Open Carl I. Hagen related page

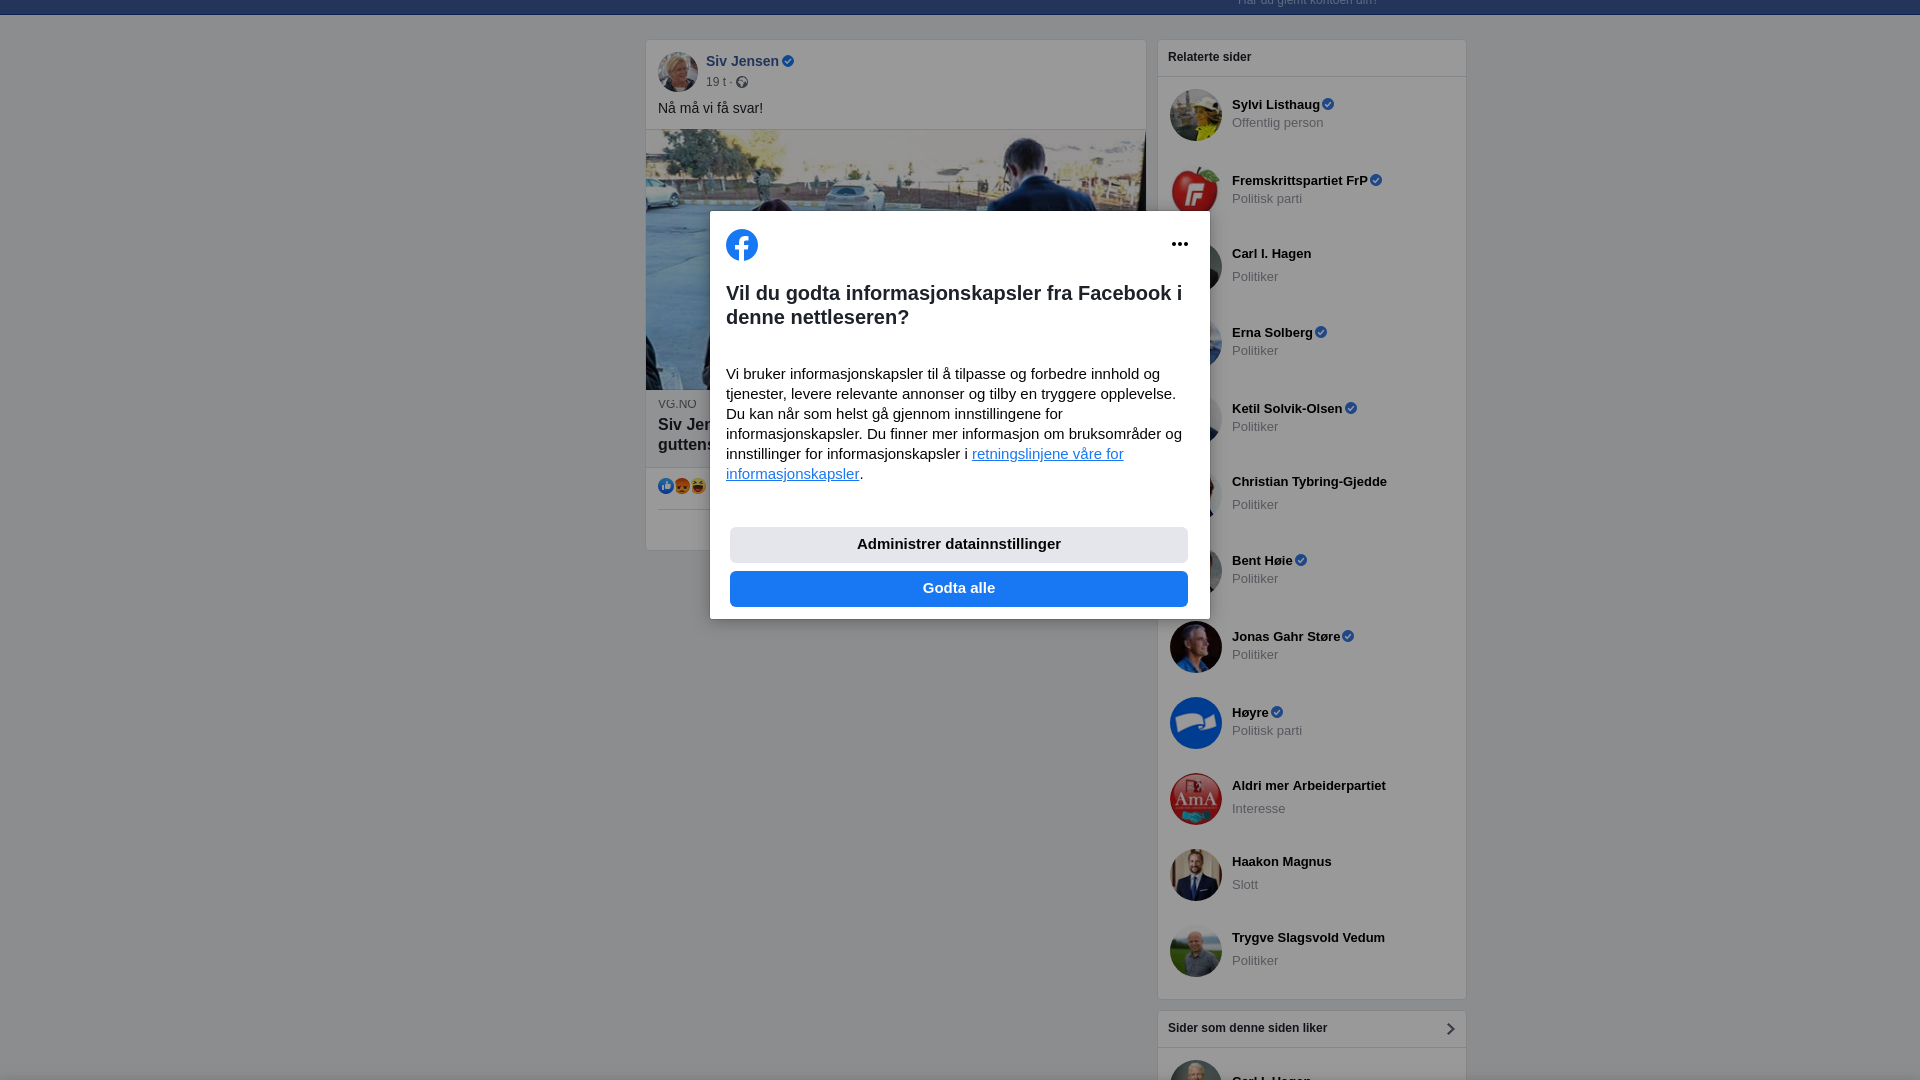pyautogui.click(x=1271, y=254)
